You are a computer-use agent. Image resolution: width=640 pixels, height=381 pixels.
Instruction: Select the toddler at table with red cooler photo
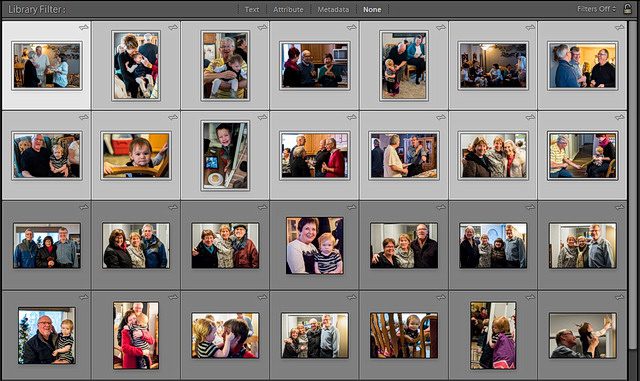pyautogui.click(x=136, y=156)
